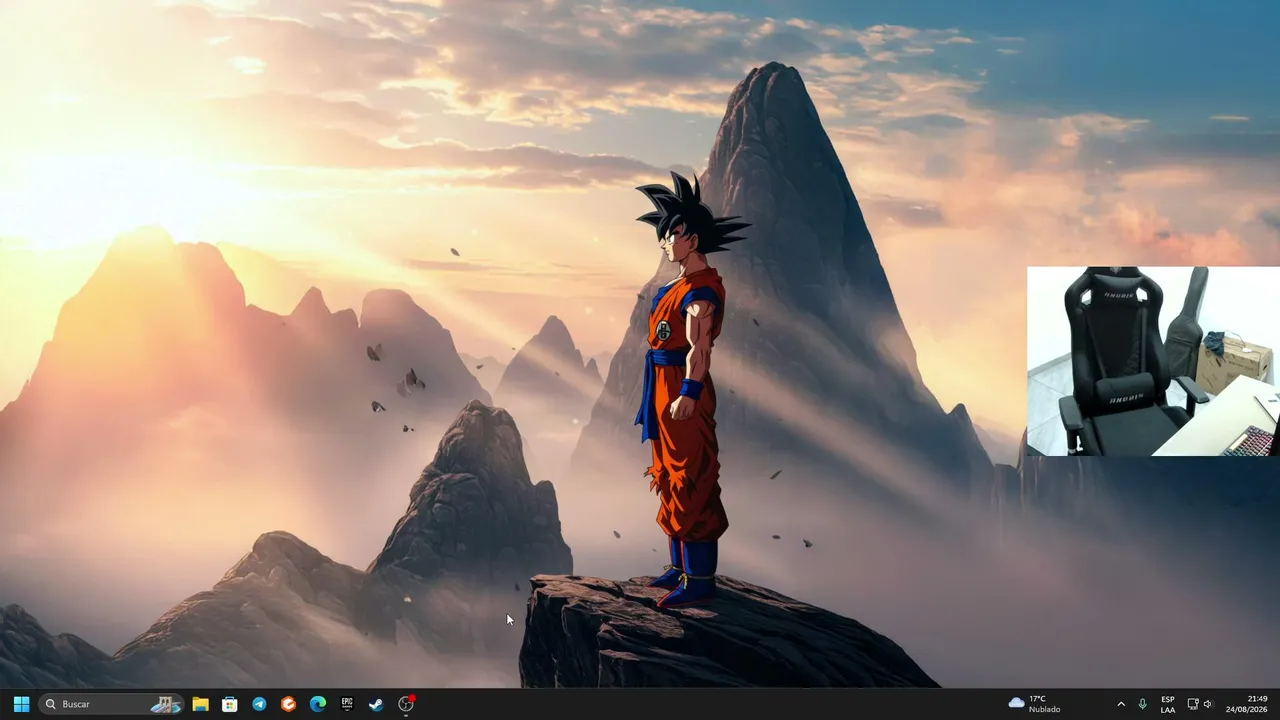Open network settings from tray
This screenshot has width=1280, height=720.
coord(1193,704)
